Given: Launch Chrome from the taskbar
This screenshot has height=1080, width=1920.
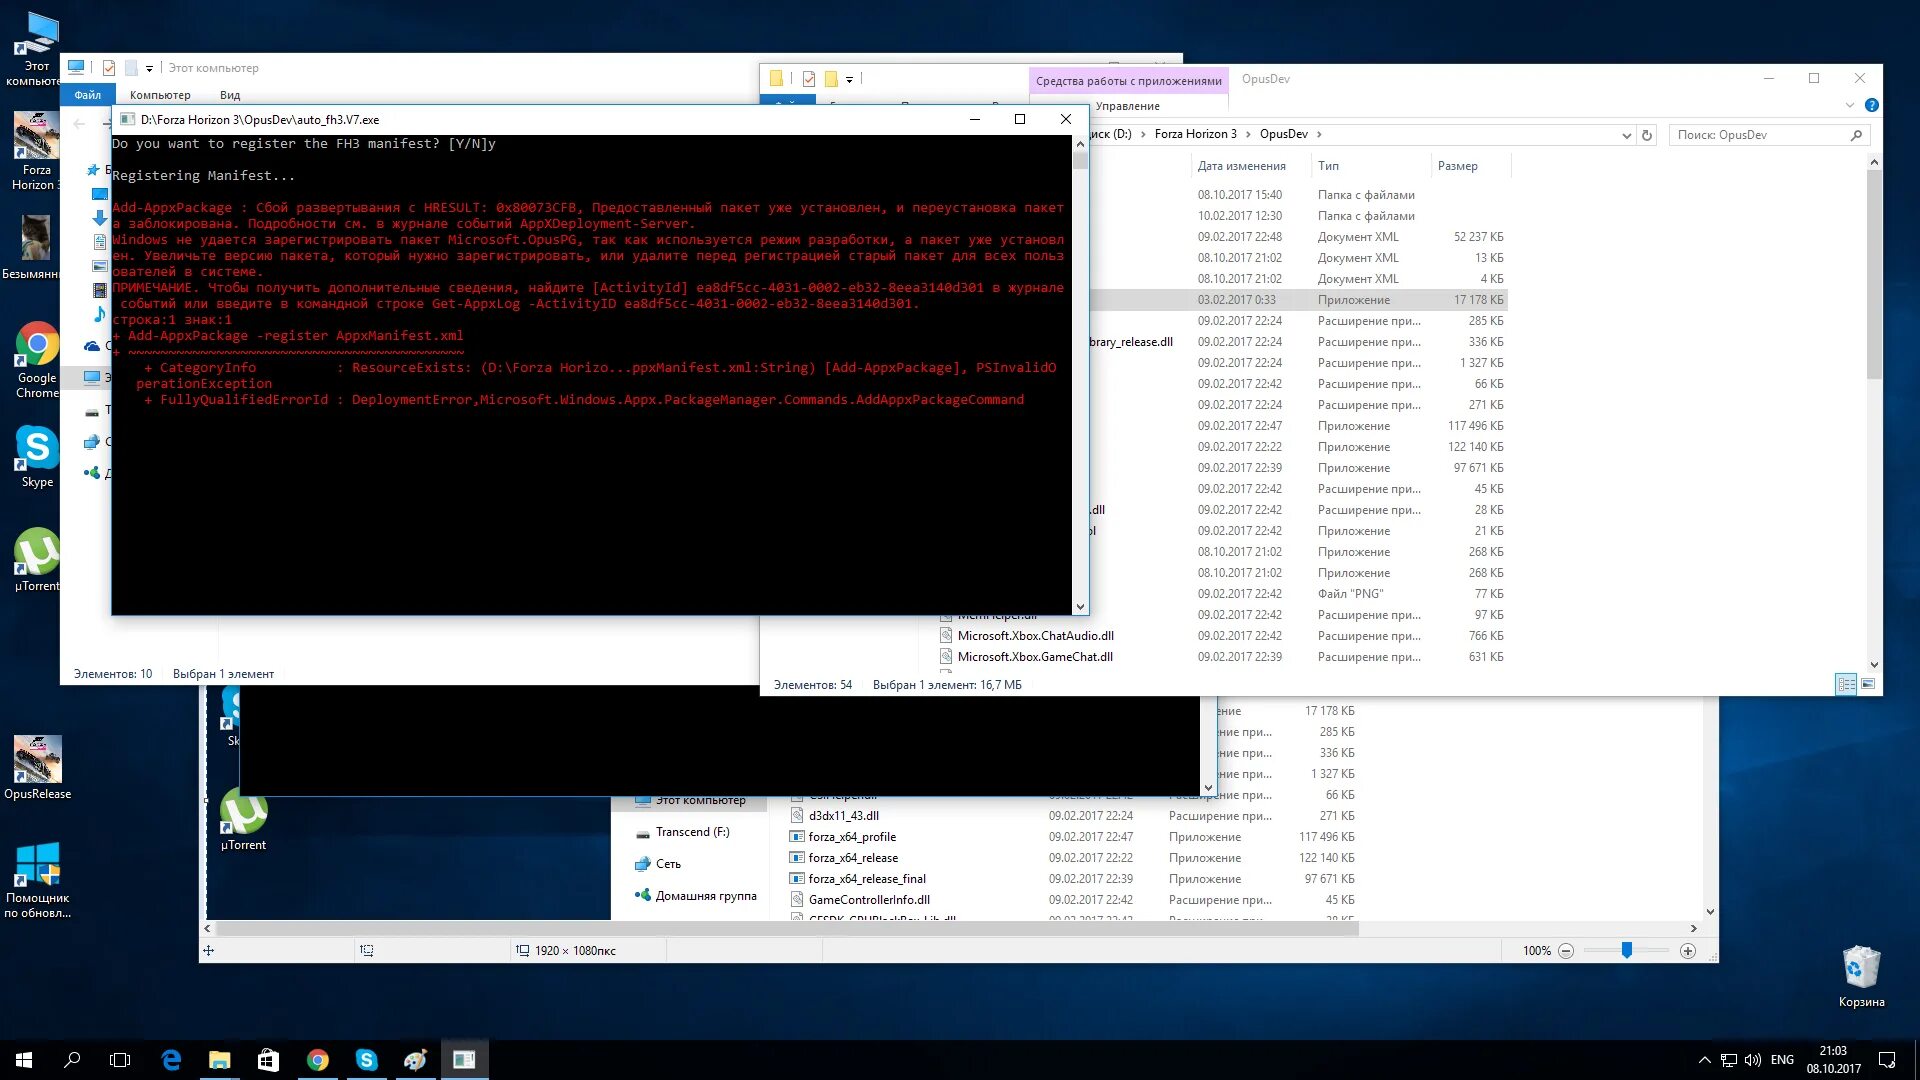Looking at the screenshot, I should click(x=317, y=1060).
